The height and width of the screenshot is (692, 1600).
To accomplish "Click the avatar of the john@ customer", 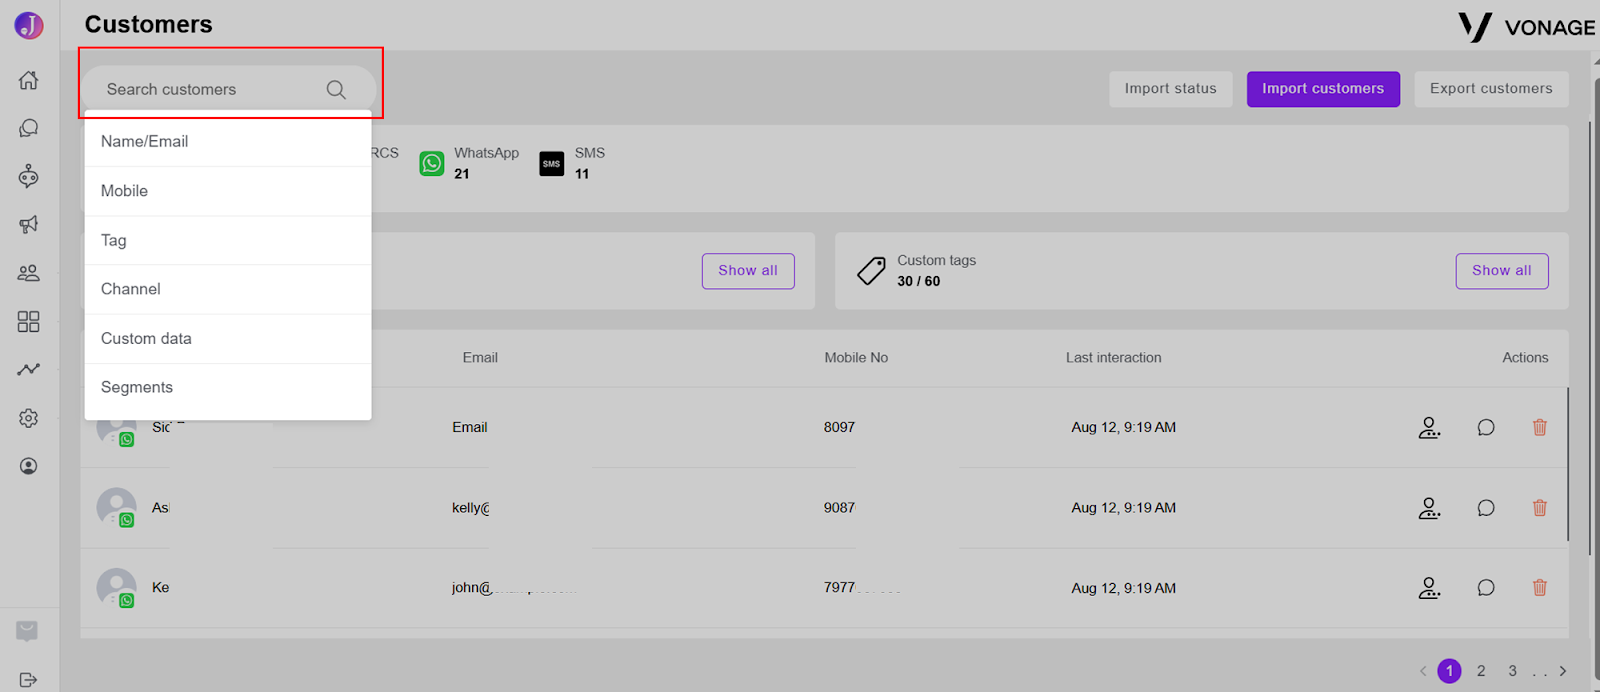I will click(116, 588).
